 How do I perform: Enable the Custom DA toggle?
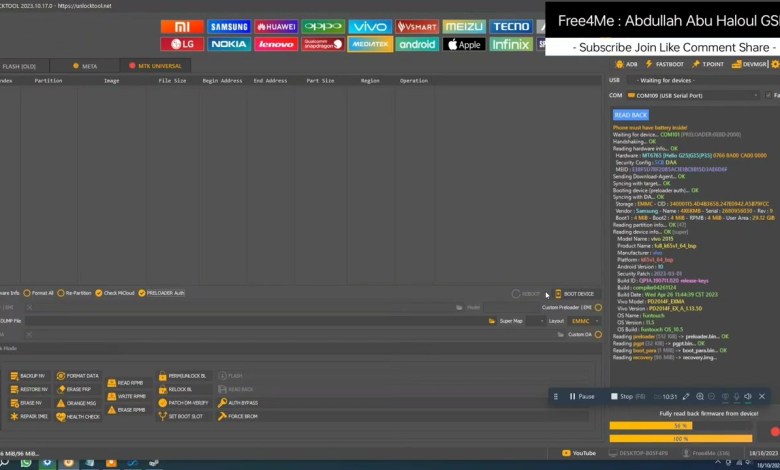pos(598,335)
